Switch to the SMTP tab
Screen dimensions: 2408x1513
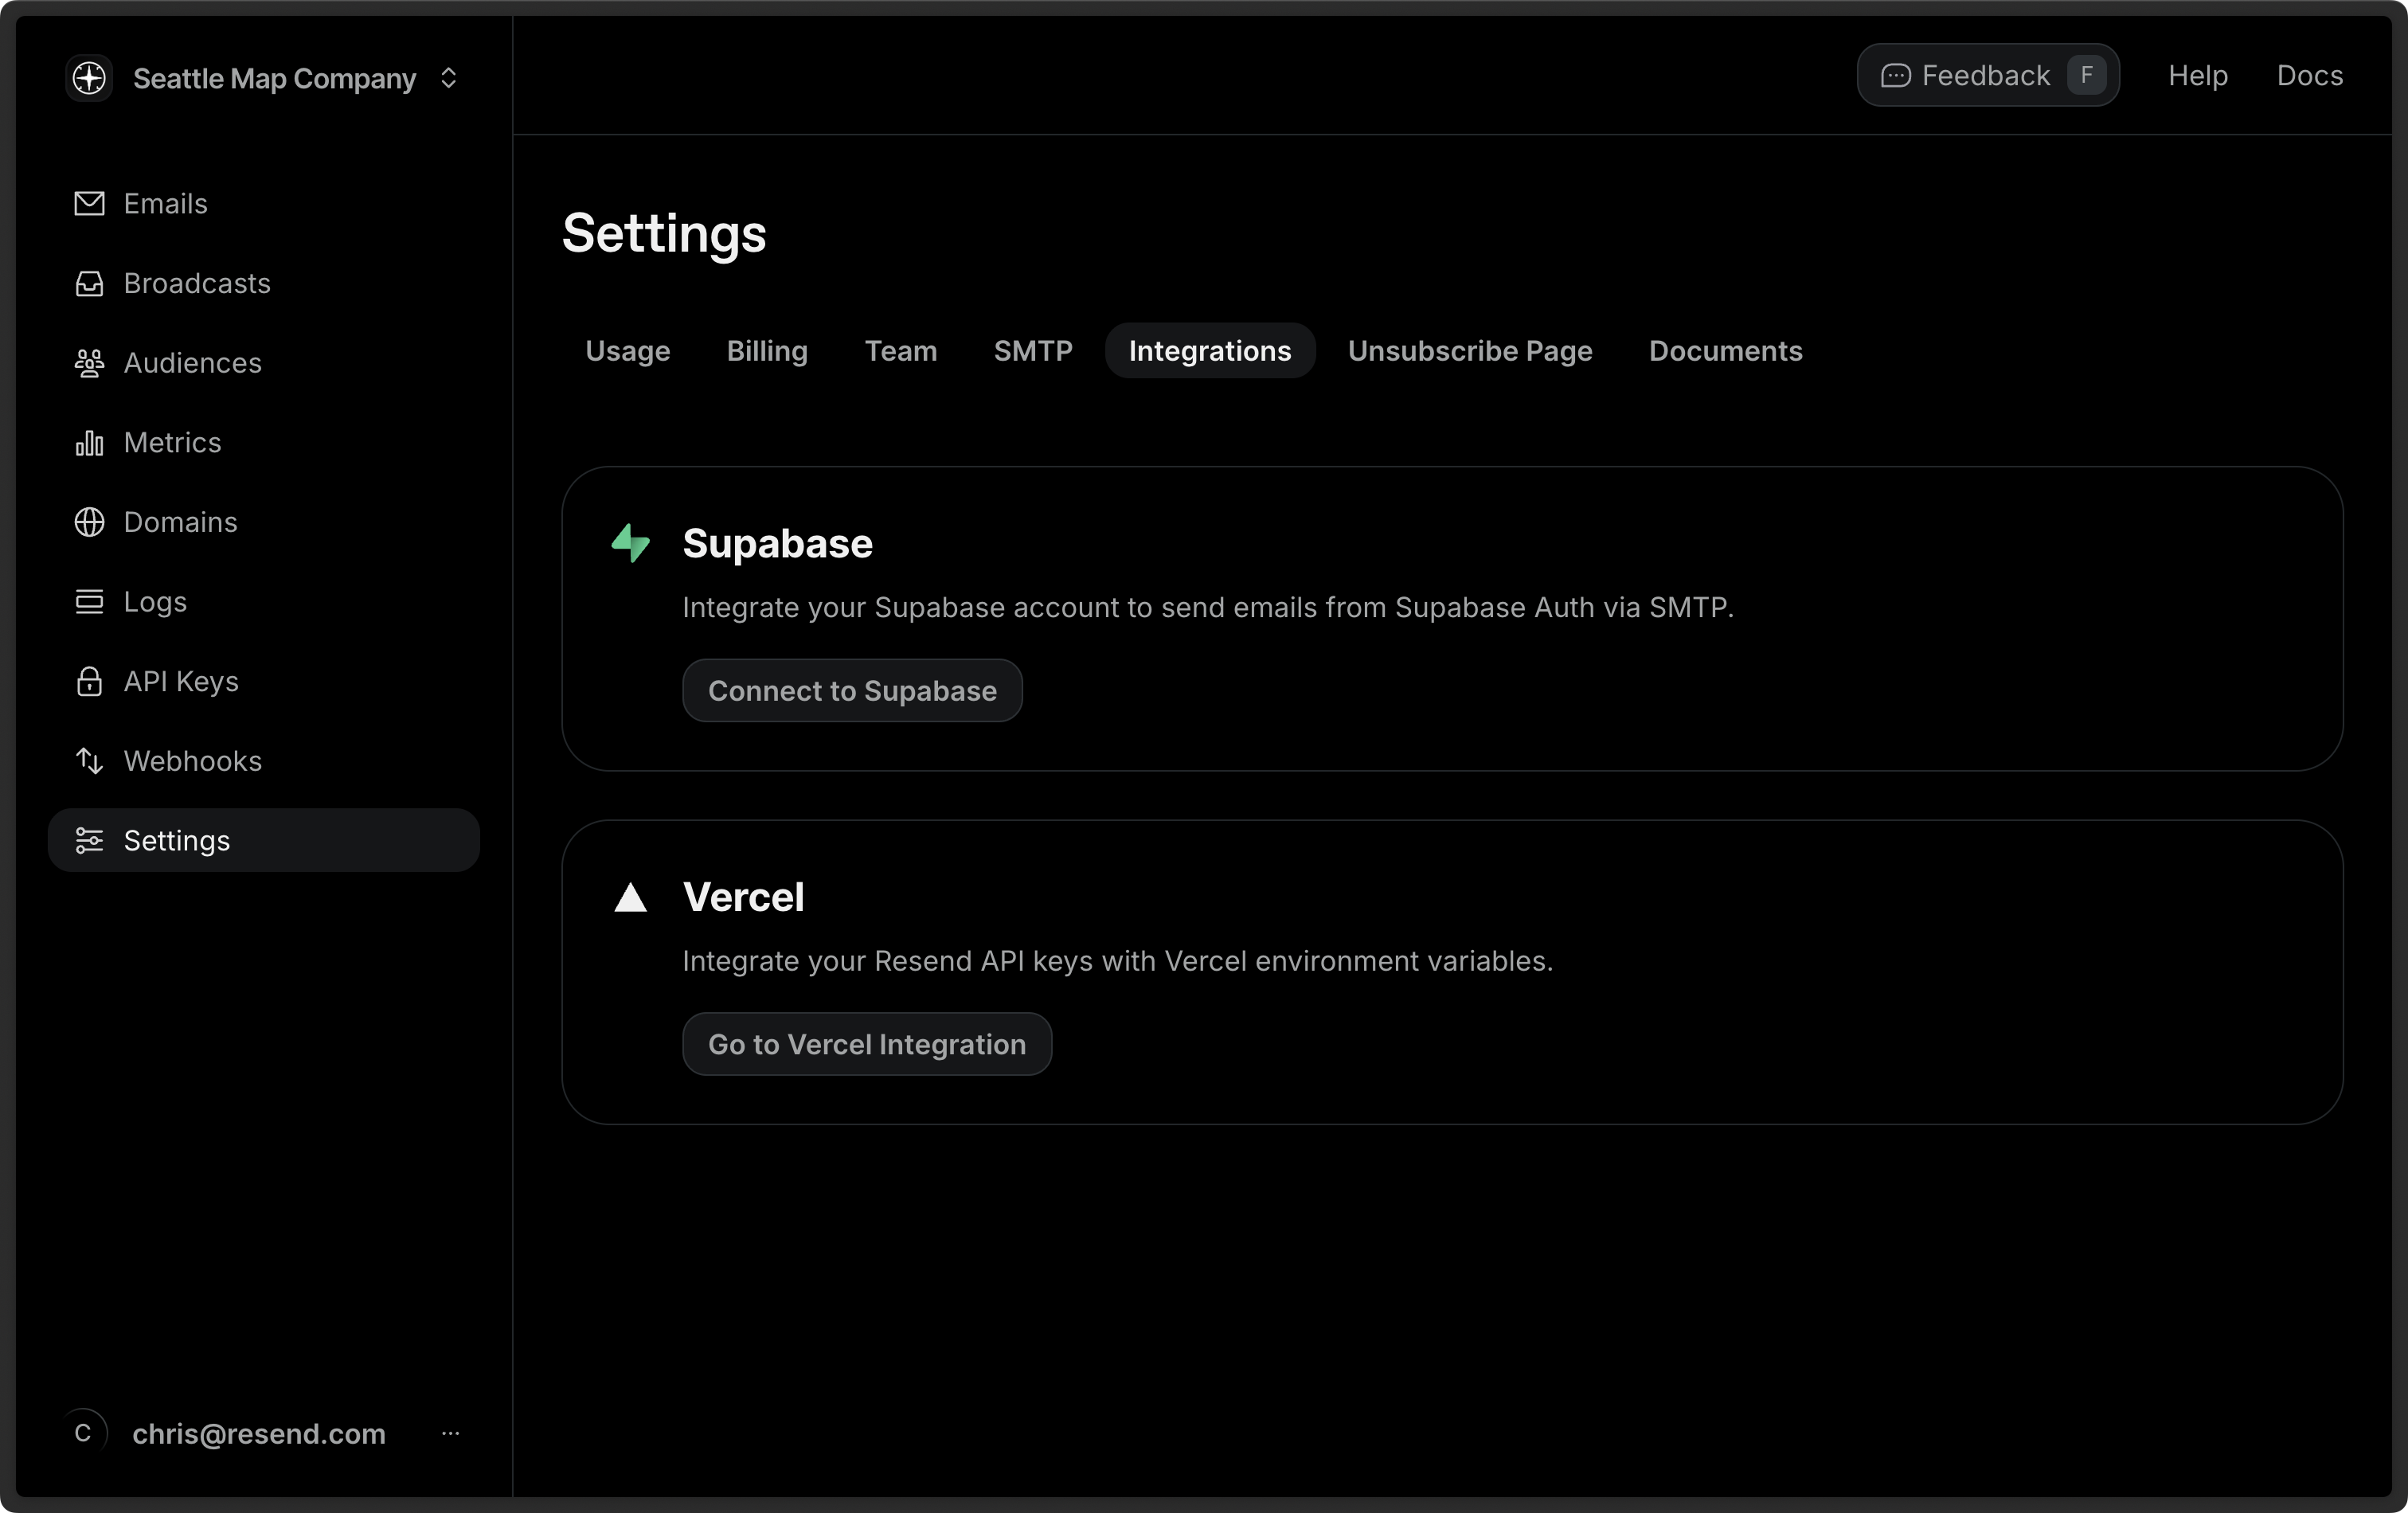pyautogui.click(x=1032, y=351)
